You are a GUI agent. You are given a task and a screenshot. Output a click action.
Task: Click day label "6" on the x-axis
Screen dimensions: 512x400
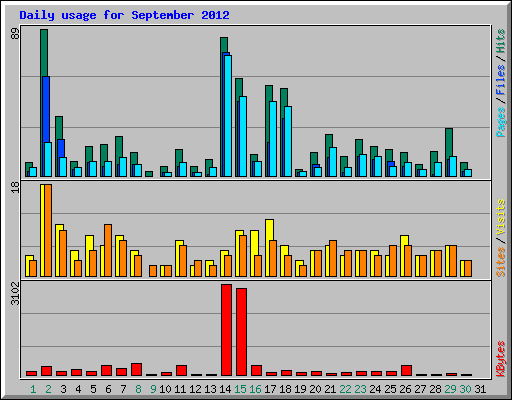click(108, 389)
